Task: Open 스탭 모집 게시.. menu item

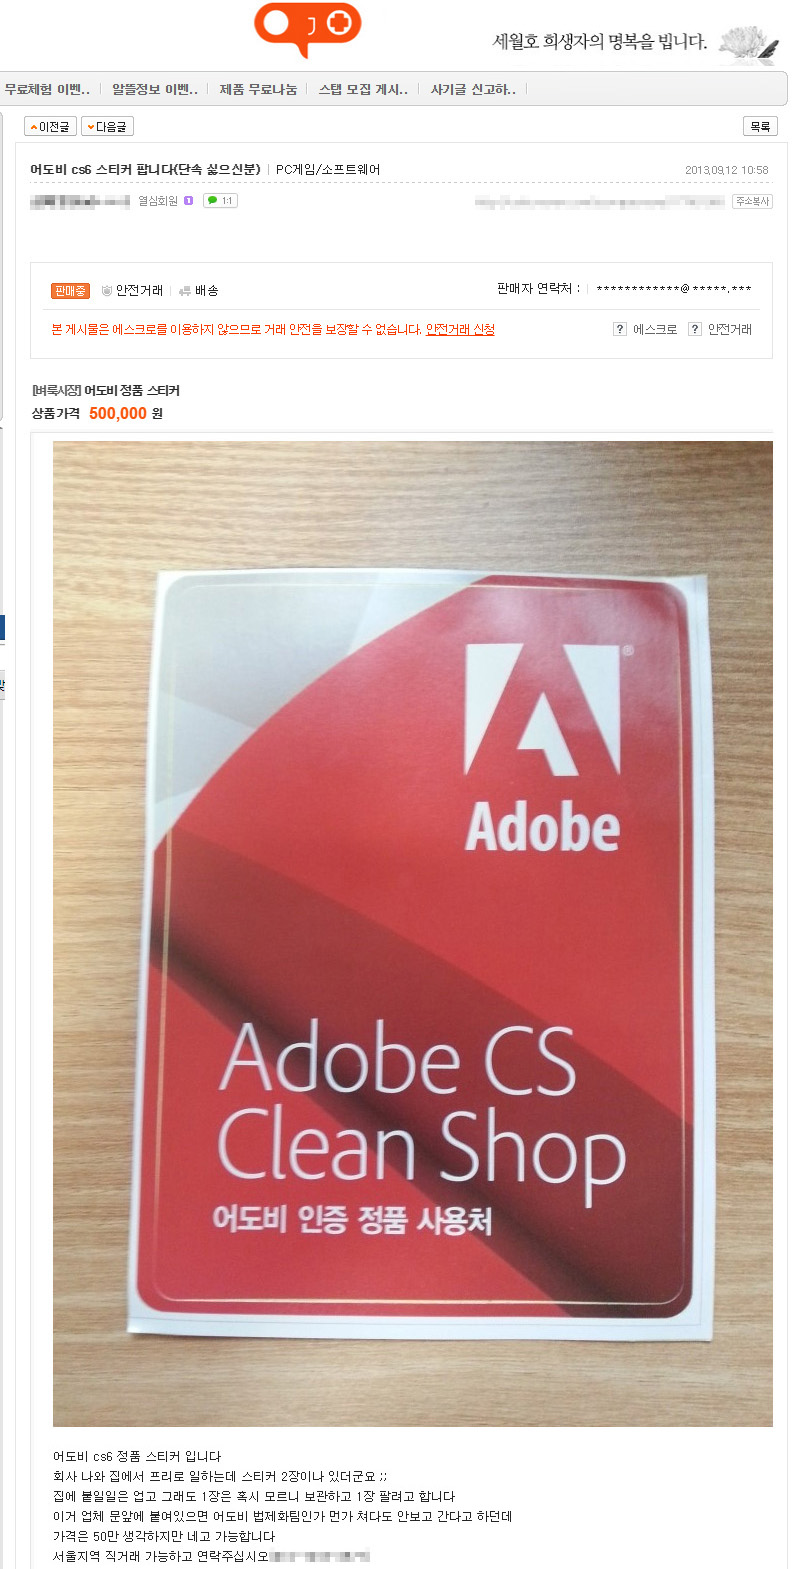Action: 363,89
